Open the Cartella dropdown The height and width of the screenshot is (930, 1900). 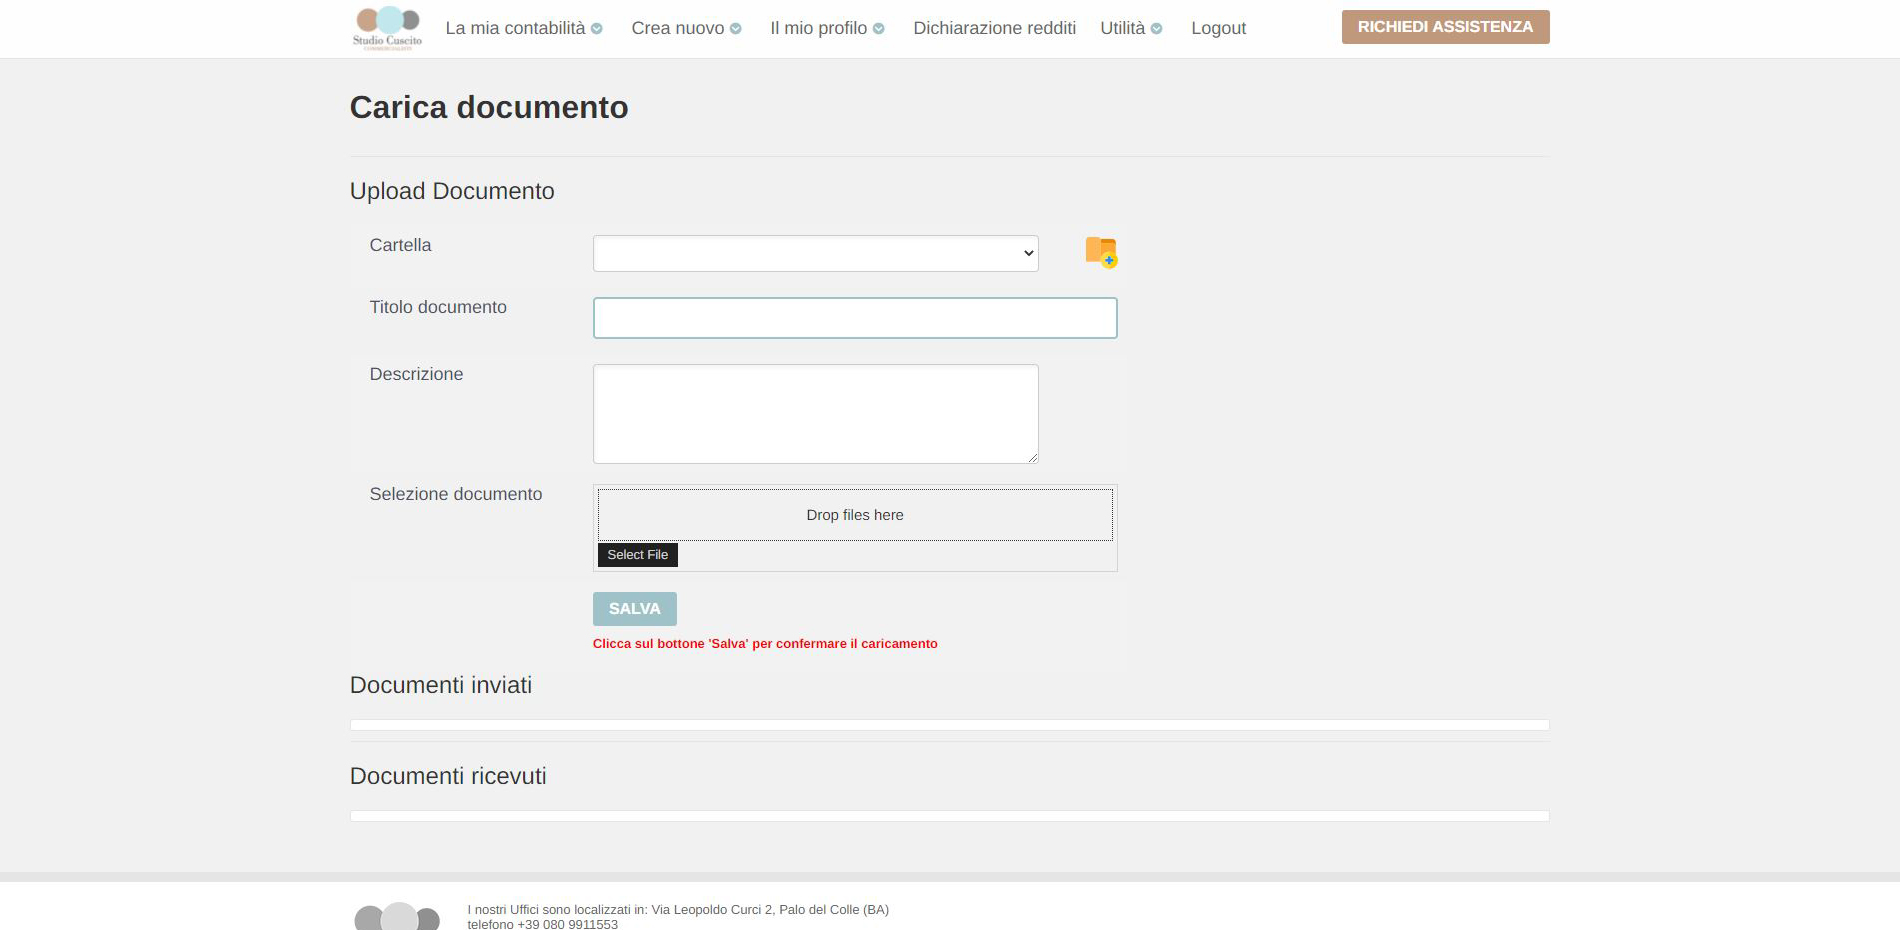[815, 254]
